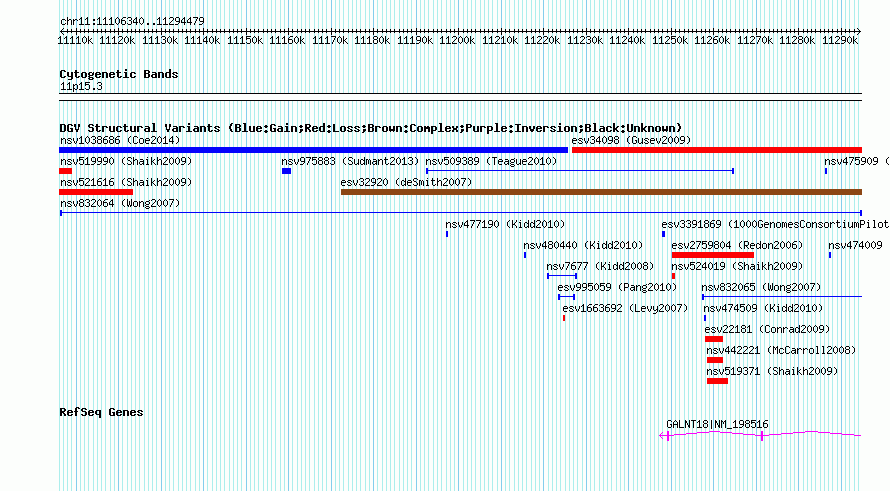
Task: Select the nsv519990 (Shaikh2009) red variant bar
Action: (x=65, y=171)
